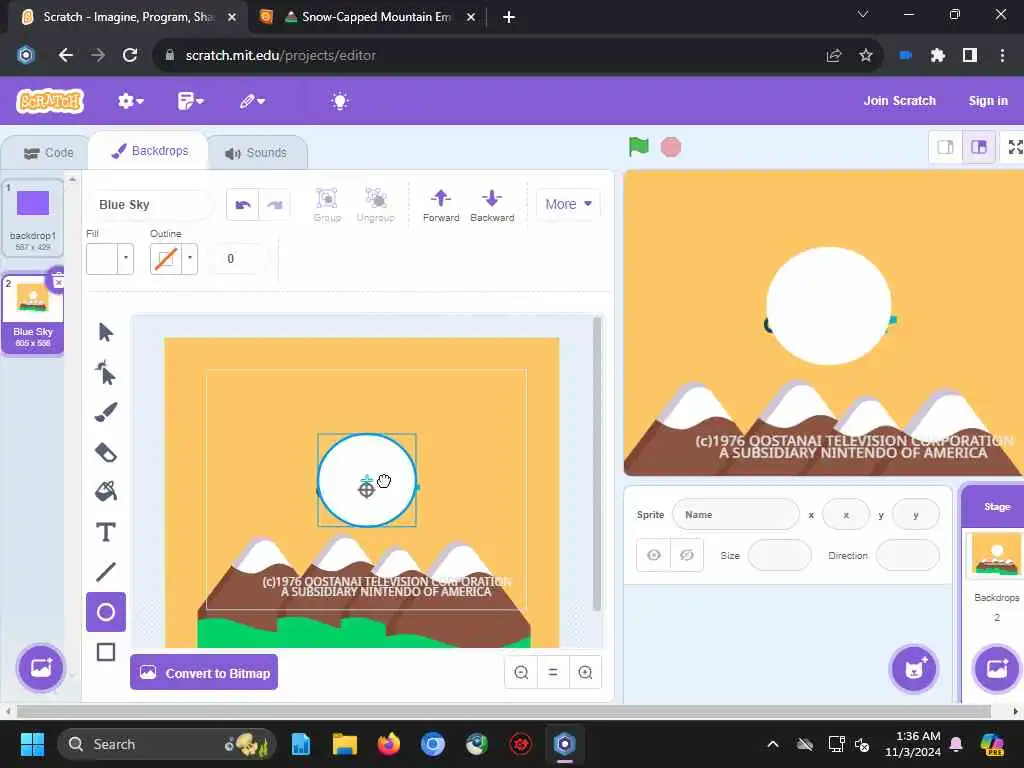Click the Sprite Name field
This screenshot has width=1024, height=768.
[735, 515]
